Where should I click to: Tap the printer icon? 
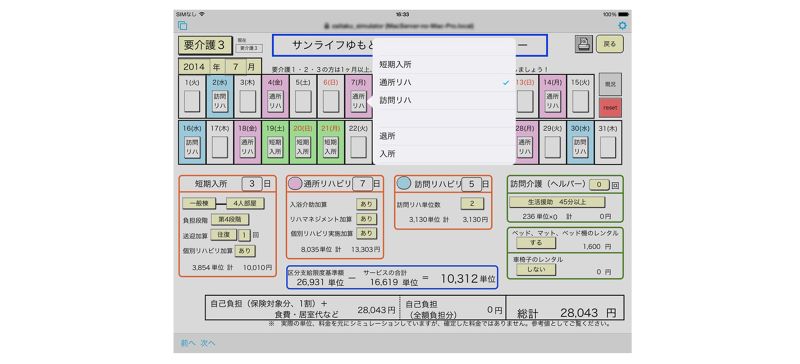click(584, 44)
